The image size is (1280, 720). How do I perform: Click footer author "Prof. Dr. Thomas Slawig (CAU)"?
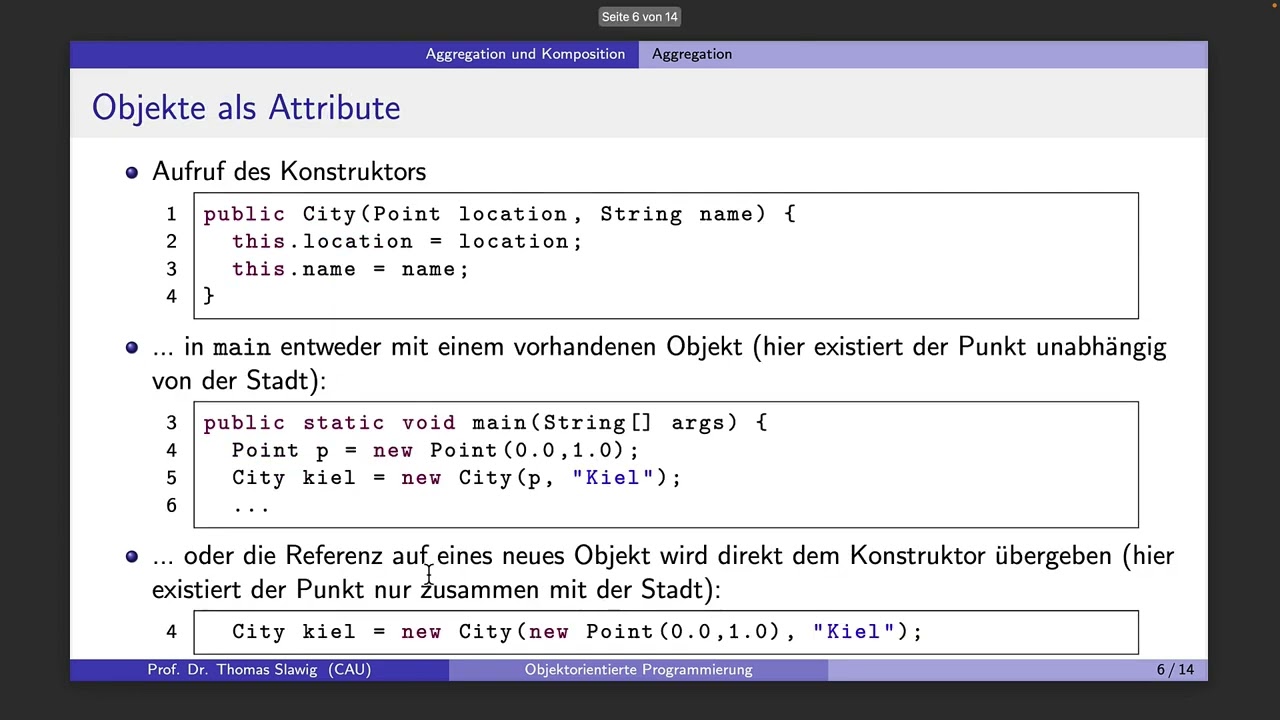[259, 670]
